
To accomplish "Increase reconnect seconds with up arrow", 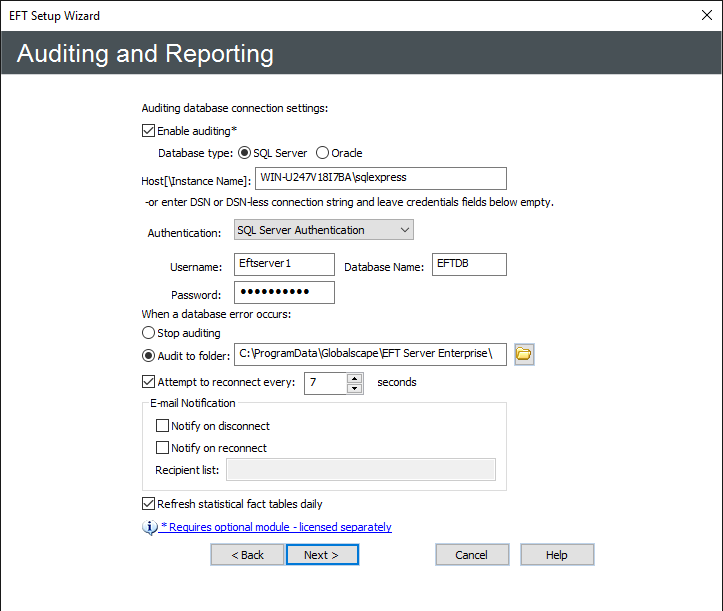I will (x=354, y=377).
